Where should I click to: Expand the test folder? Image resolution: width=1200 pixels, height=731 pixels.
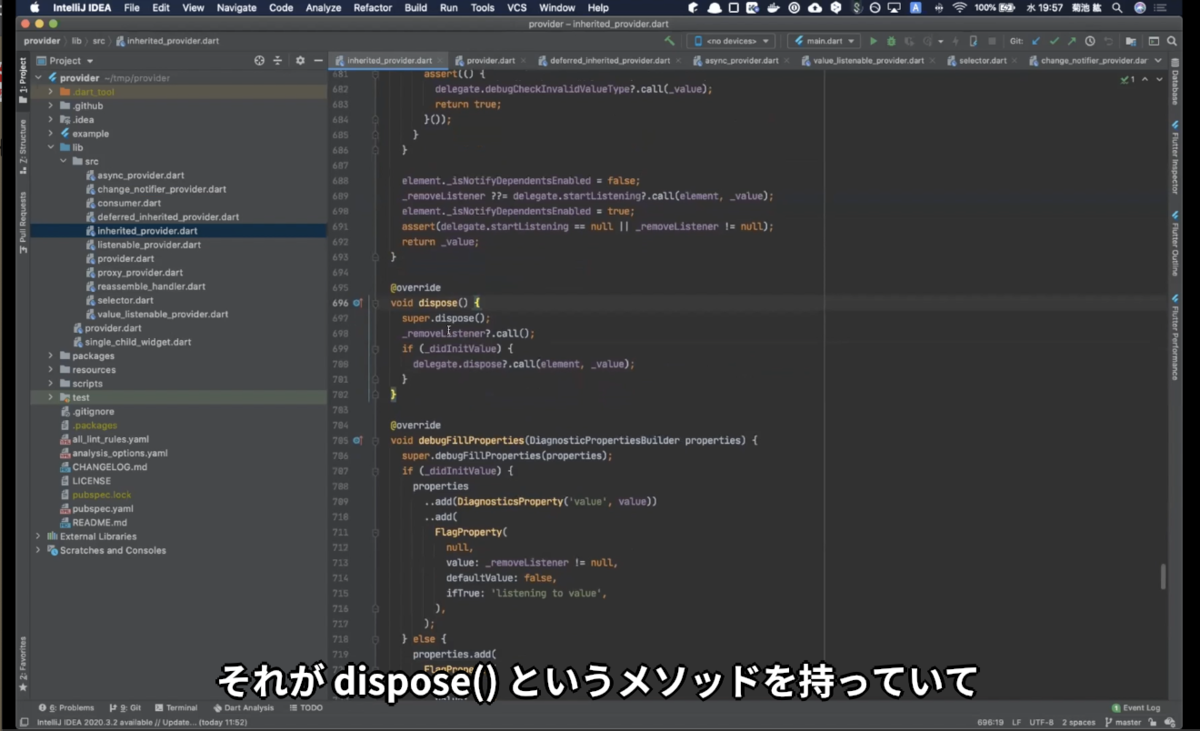(50, 397)
